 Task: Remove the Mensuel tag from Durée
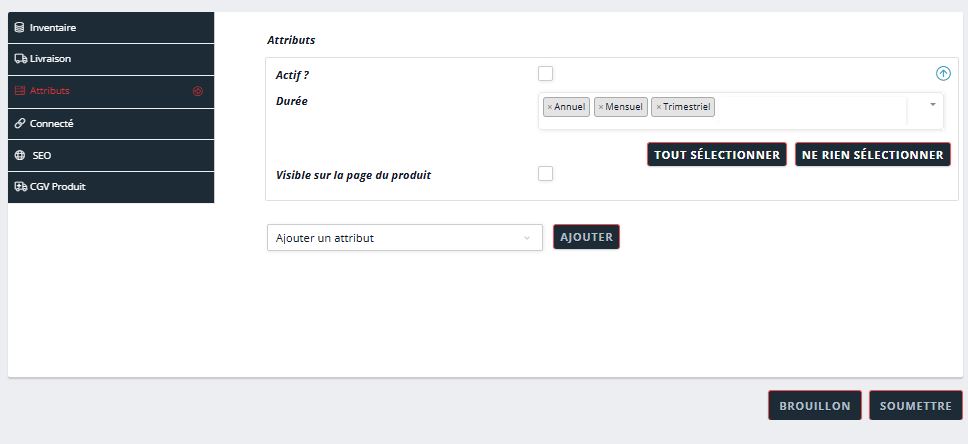click(x=600, y=107)
